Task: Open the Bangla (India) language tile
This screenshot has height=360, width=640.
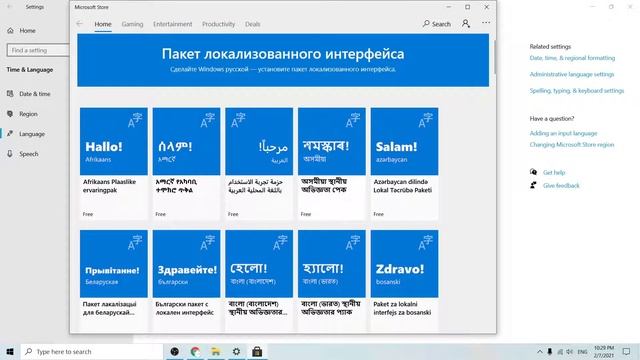Action: (332, 281)
